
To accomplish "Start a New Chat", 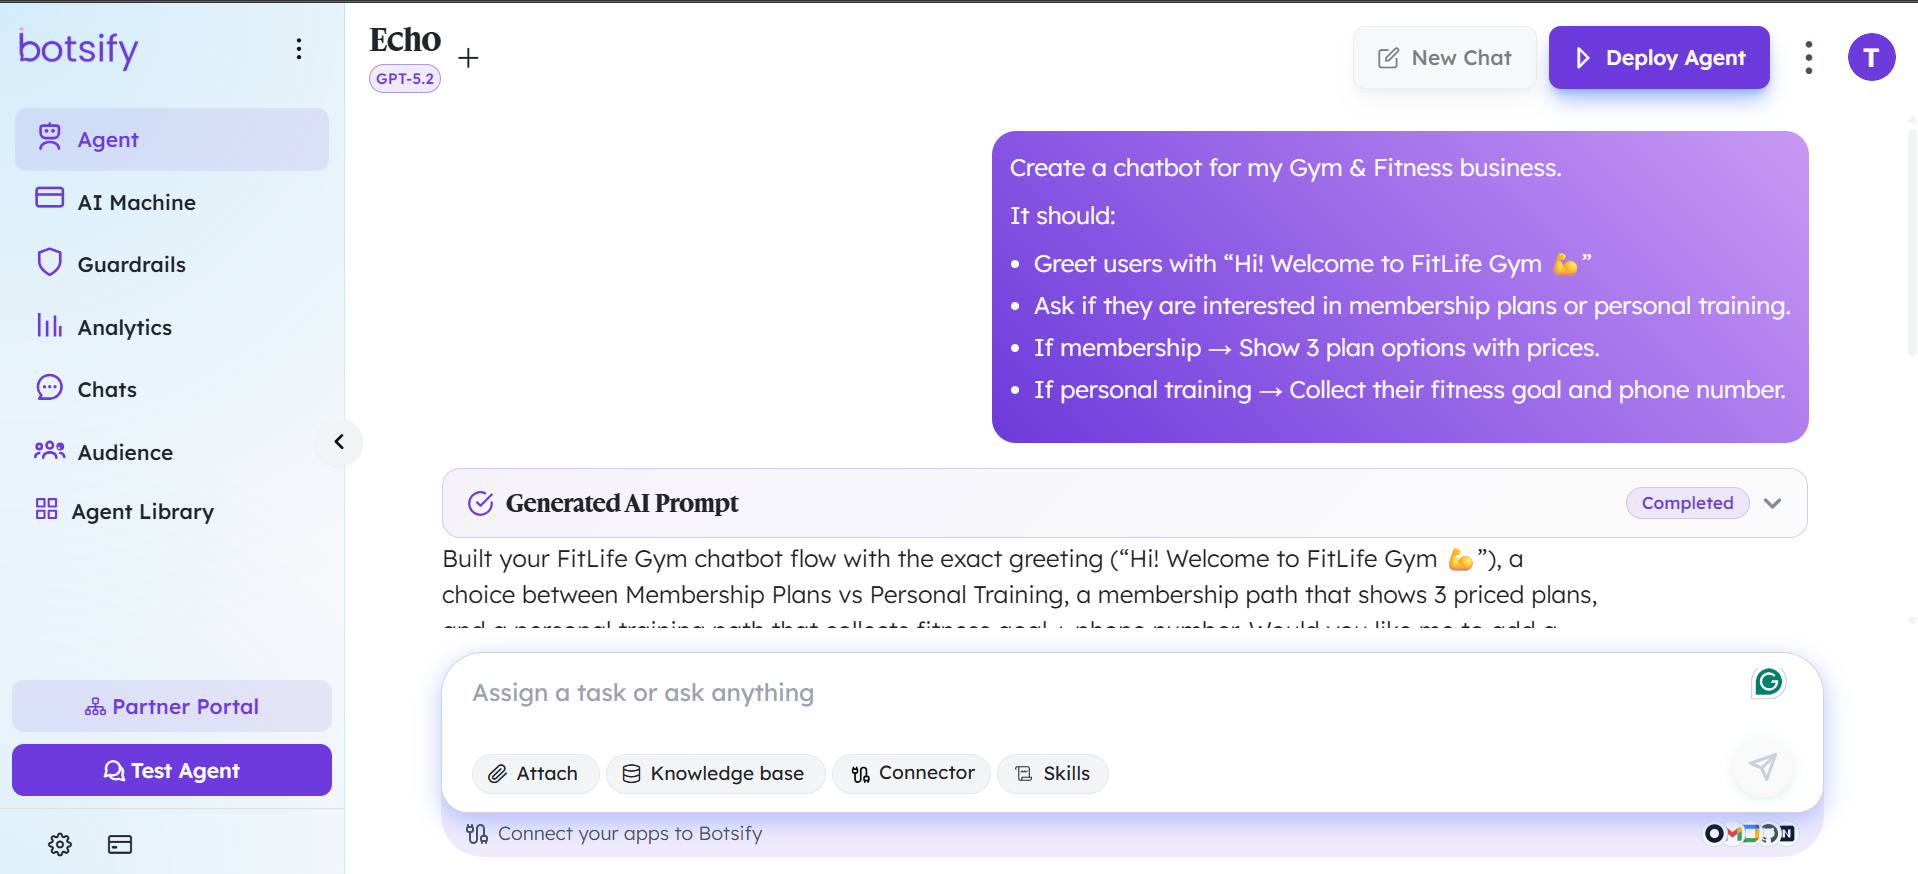I will 1444,58.
